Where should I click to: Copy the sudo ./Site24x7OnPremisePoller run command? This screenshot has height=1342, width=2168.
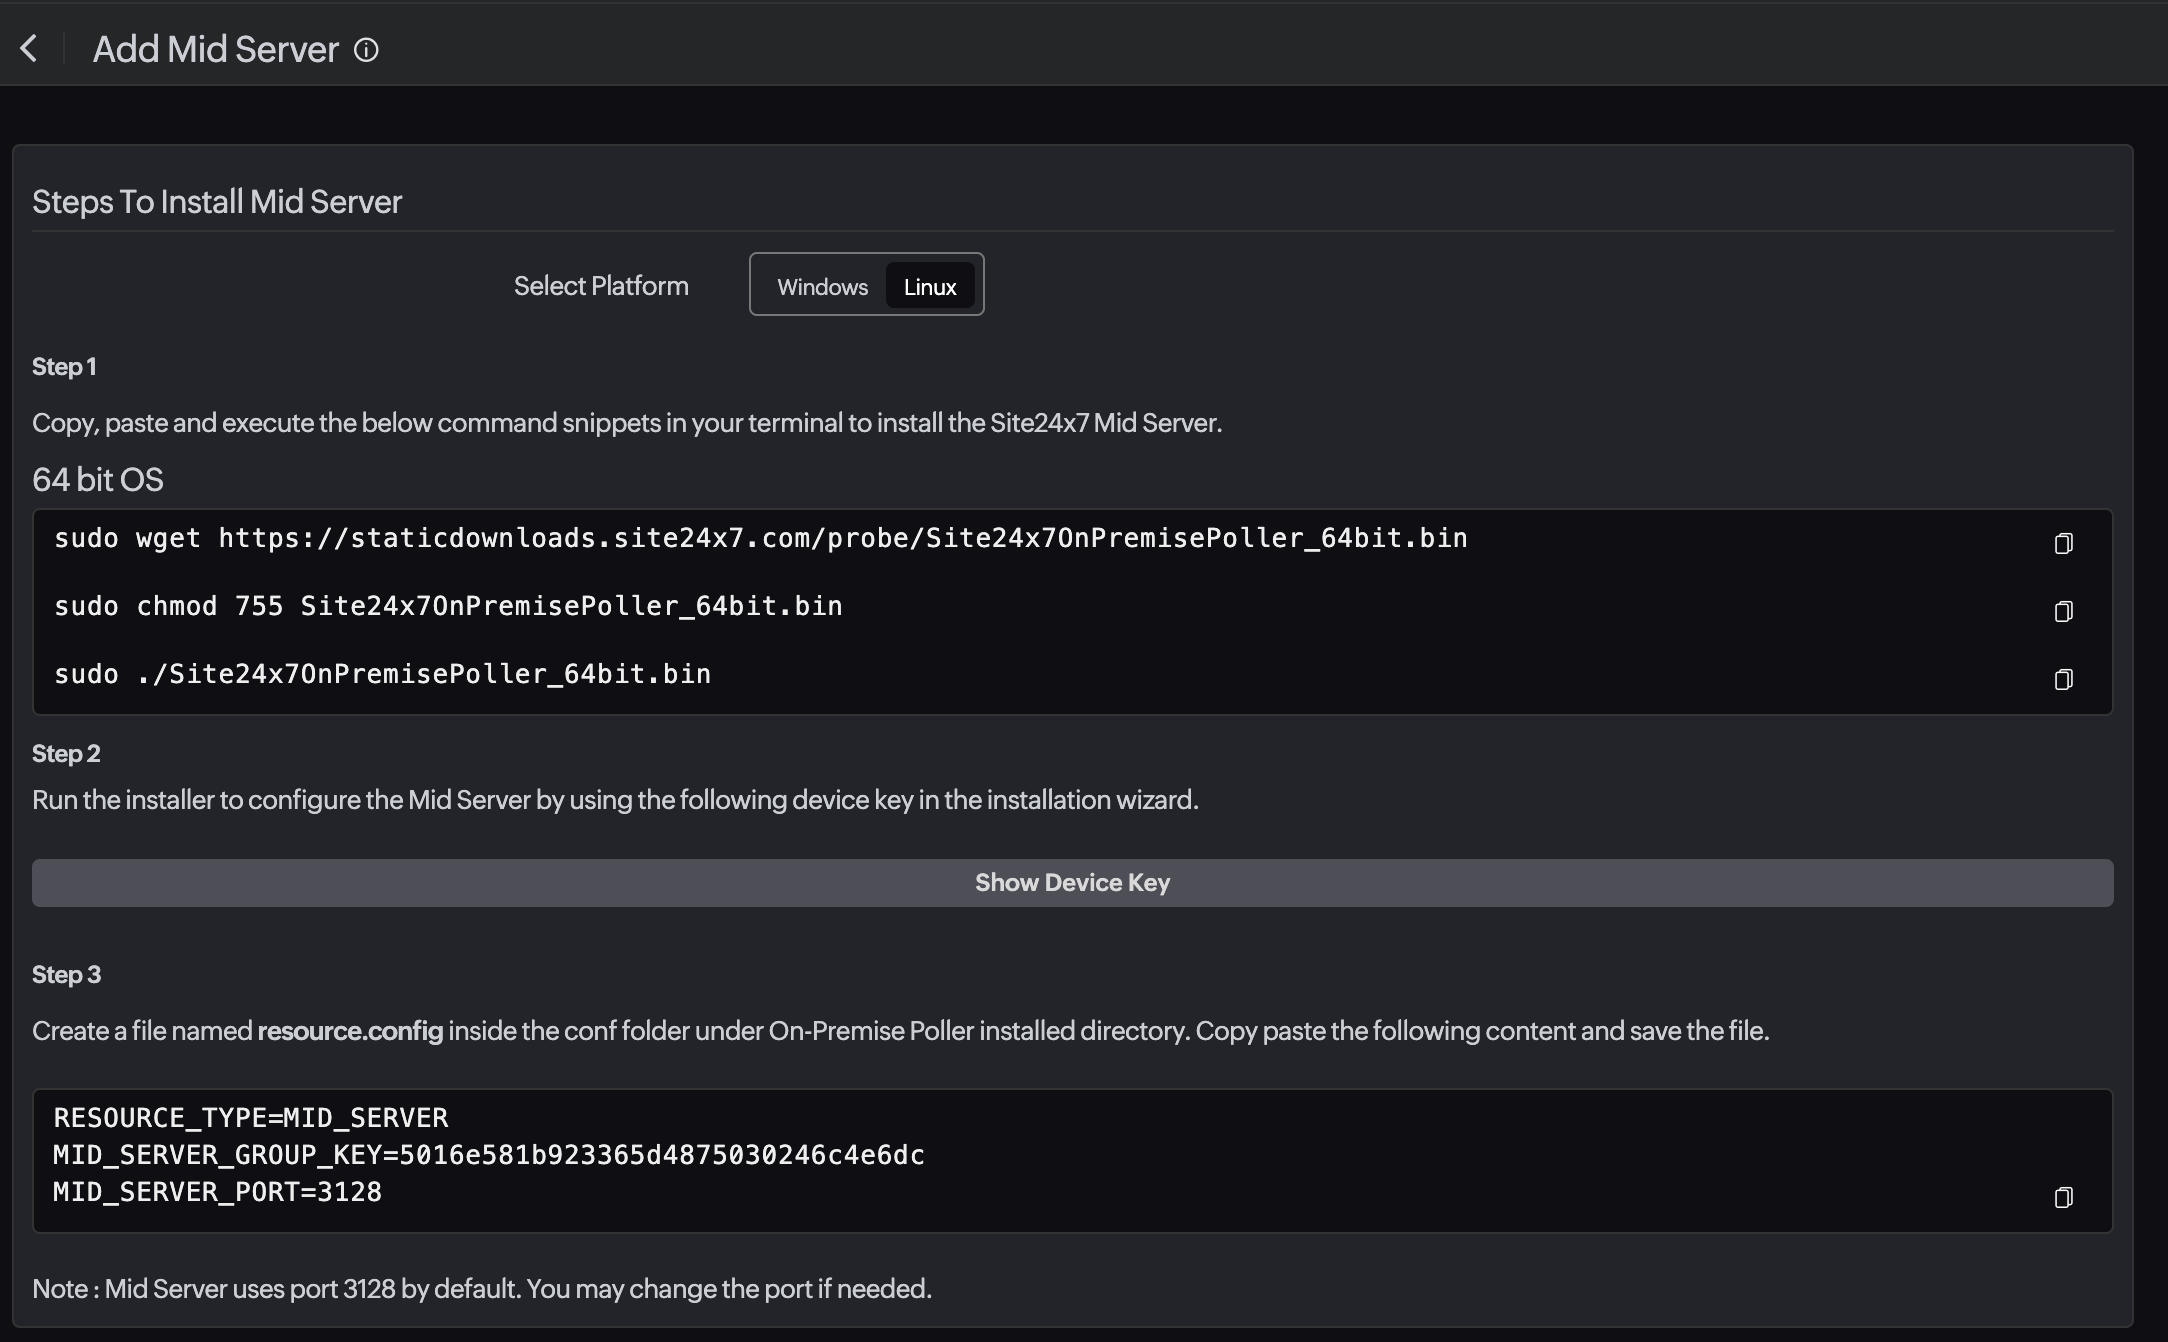click(2063, 679)
